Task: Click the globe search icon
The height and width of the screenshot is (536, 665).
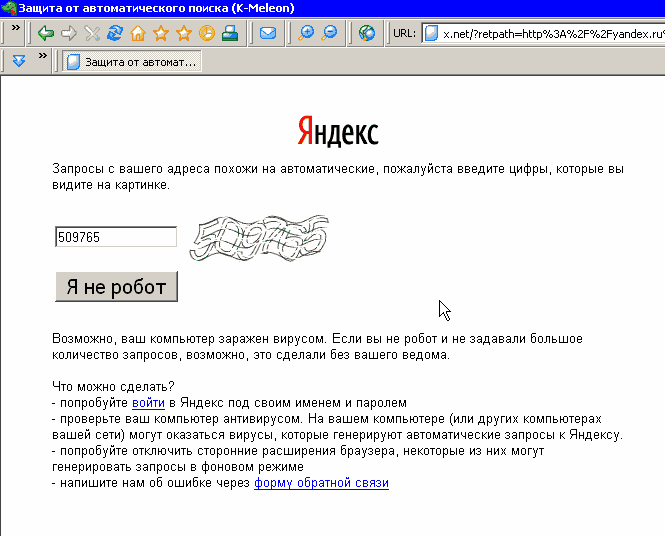Action: click(367, 33)
